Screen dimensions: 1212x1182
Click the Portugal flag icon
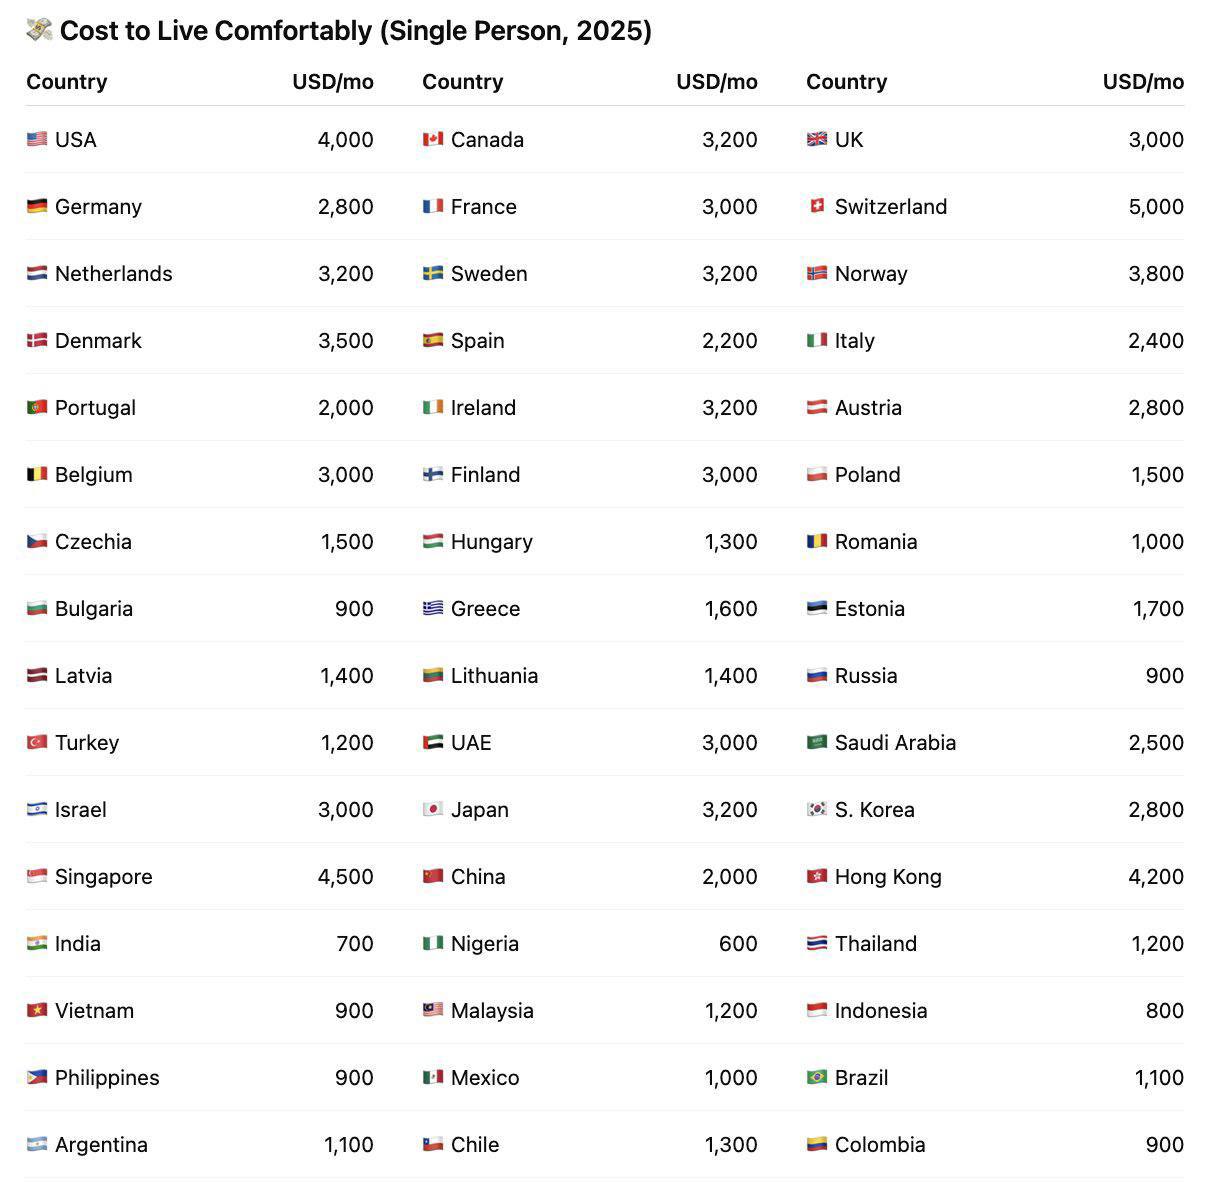point(37,407)
